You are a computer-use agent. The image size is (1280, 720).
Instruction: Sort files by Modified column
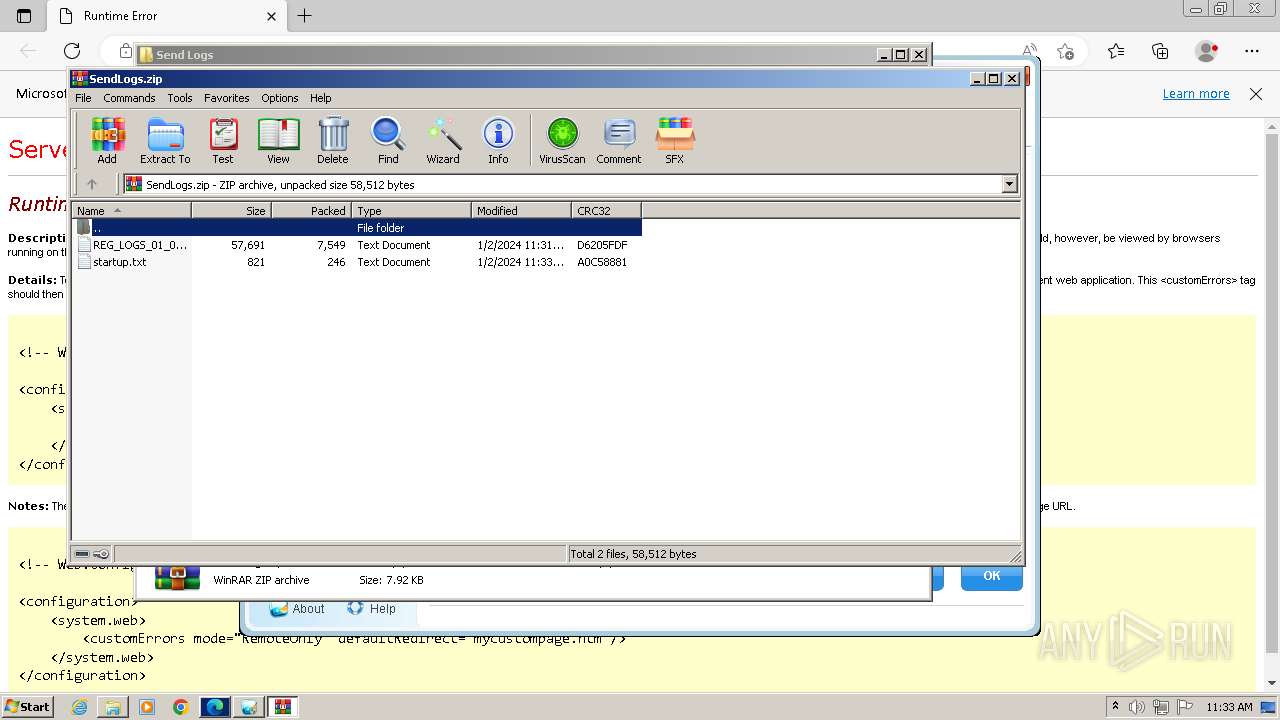(521, 211)
